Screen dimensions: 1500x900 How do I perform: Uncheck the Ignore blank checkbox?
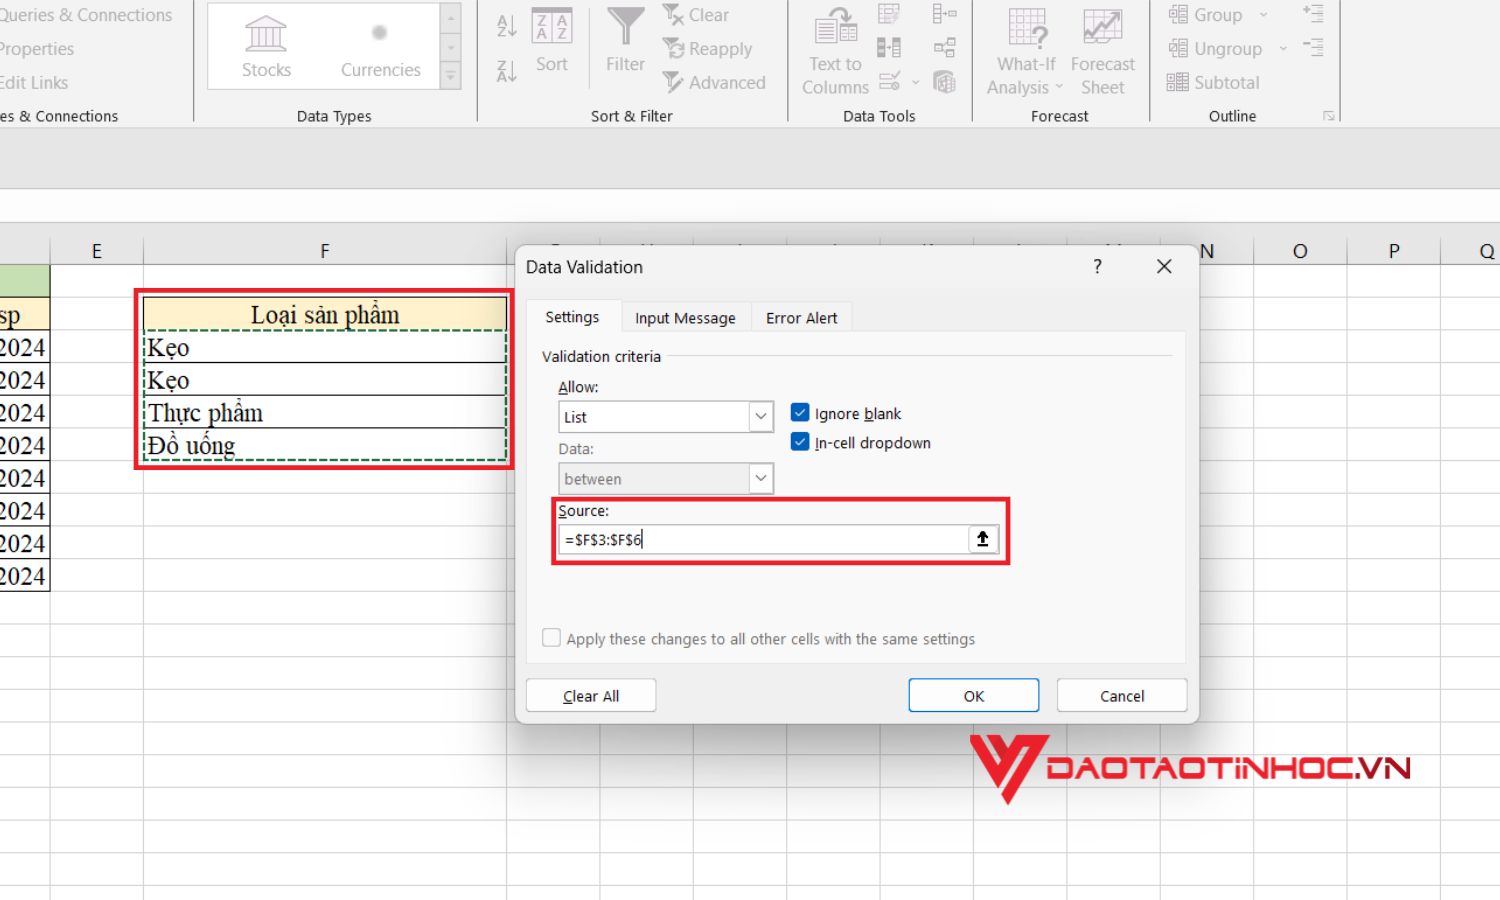[x=799, y=412]
